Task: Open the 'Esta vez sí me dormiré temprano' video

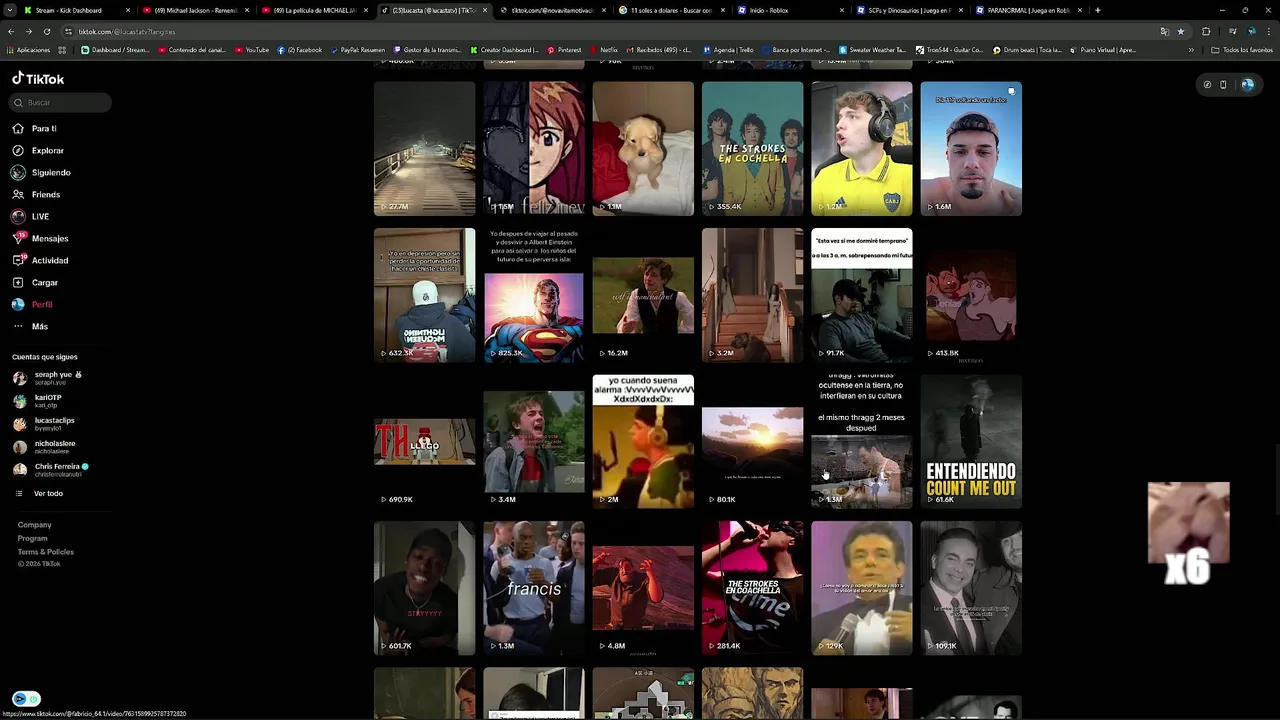Action: tap(862, 295)
